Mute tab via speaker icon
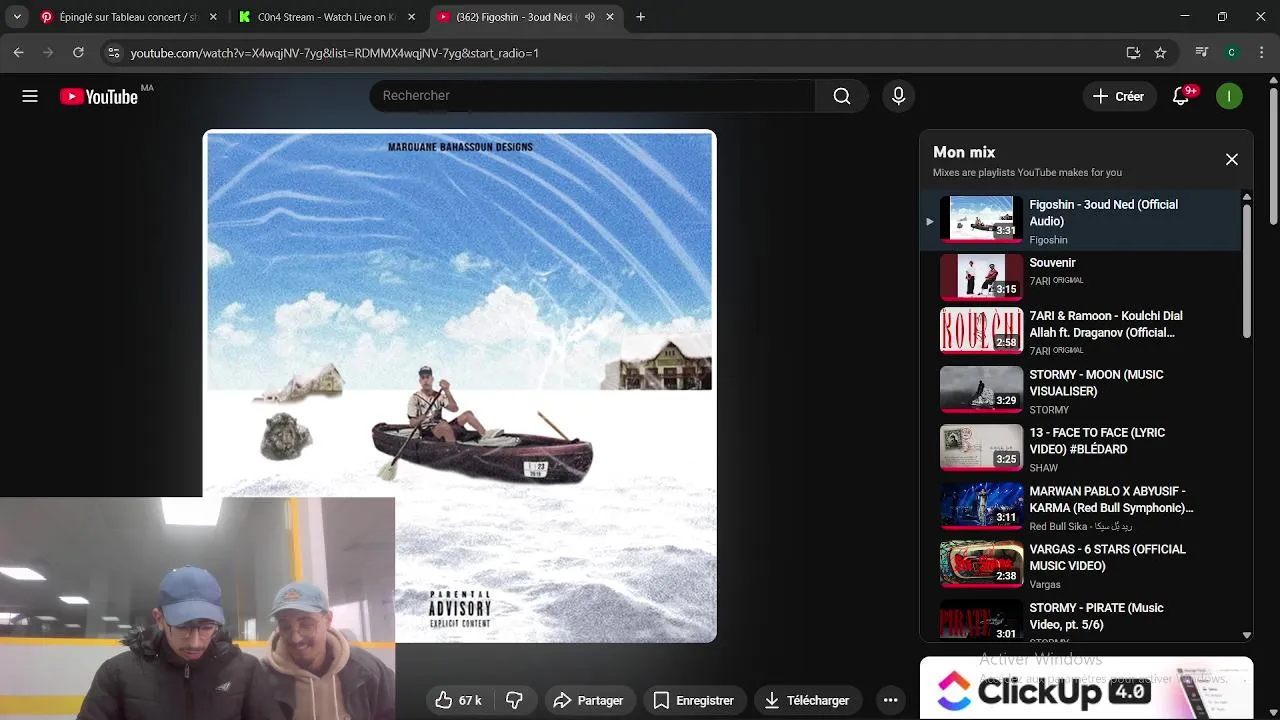Screen dimensions: 1280x720 click(x=589, y=17)
